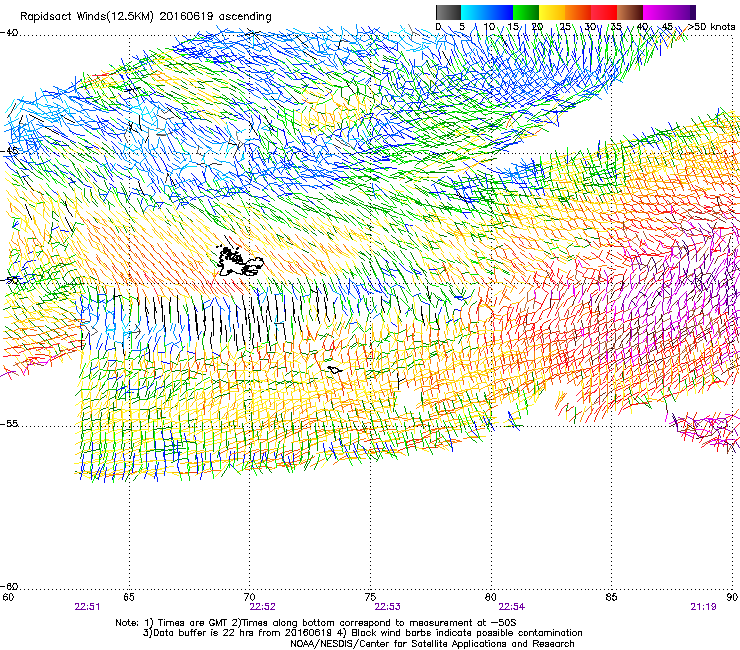The height and width of the screenshot is (650, 740).
Task: Click the 'Rapidscat Winds(12.5KM) 20160619 ascending' title
Action: click(146, 17)
